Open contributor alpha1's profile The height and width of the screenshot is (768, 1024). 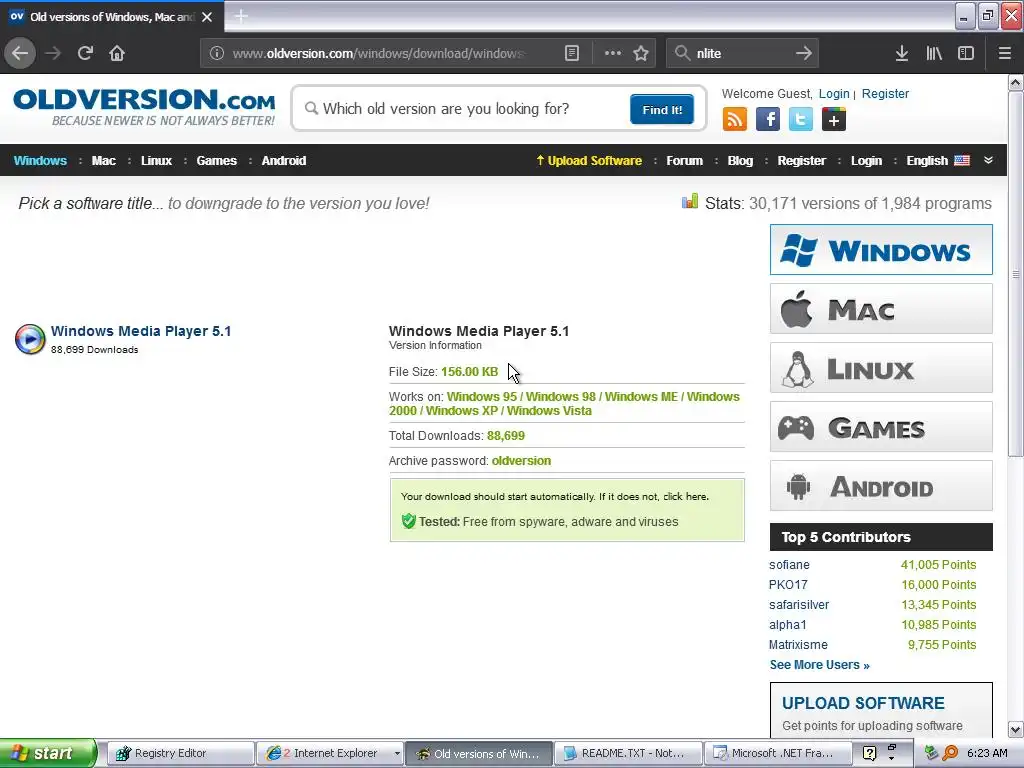[x=788, y=625]
